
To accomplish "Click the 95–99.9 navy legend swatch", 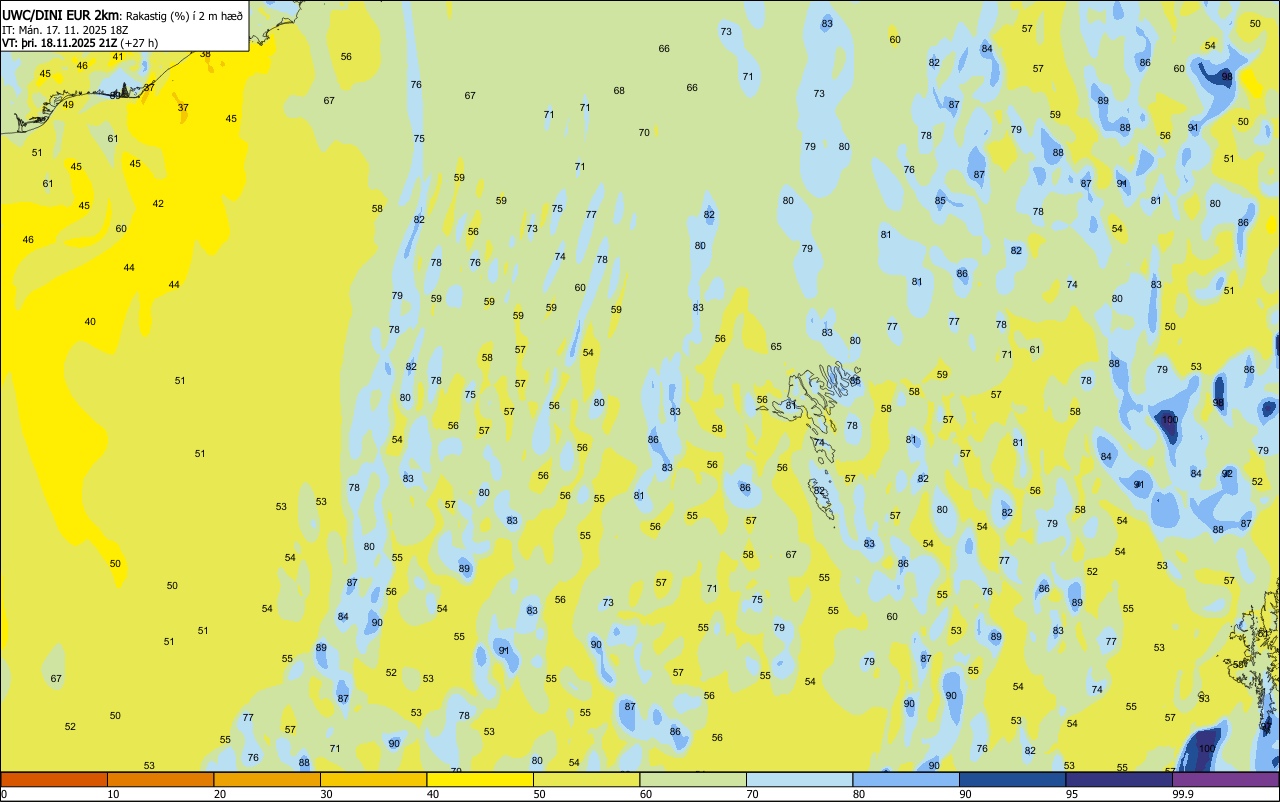I will tap(1119, 779).
